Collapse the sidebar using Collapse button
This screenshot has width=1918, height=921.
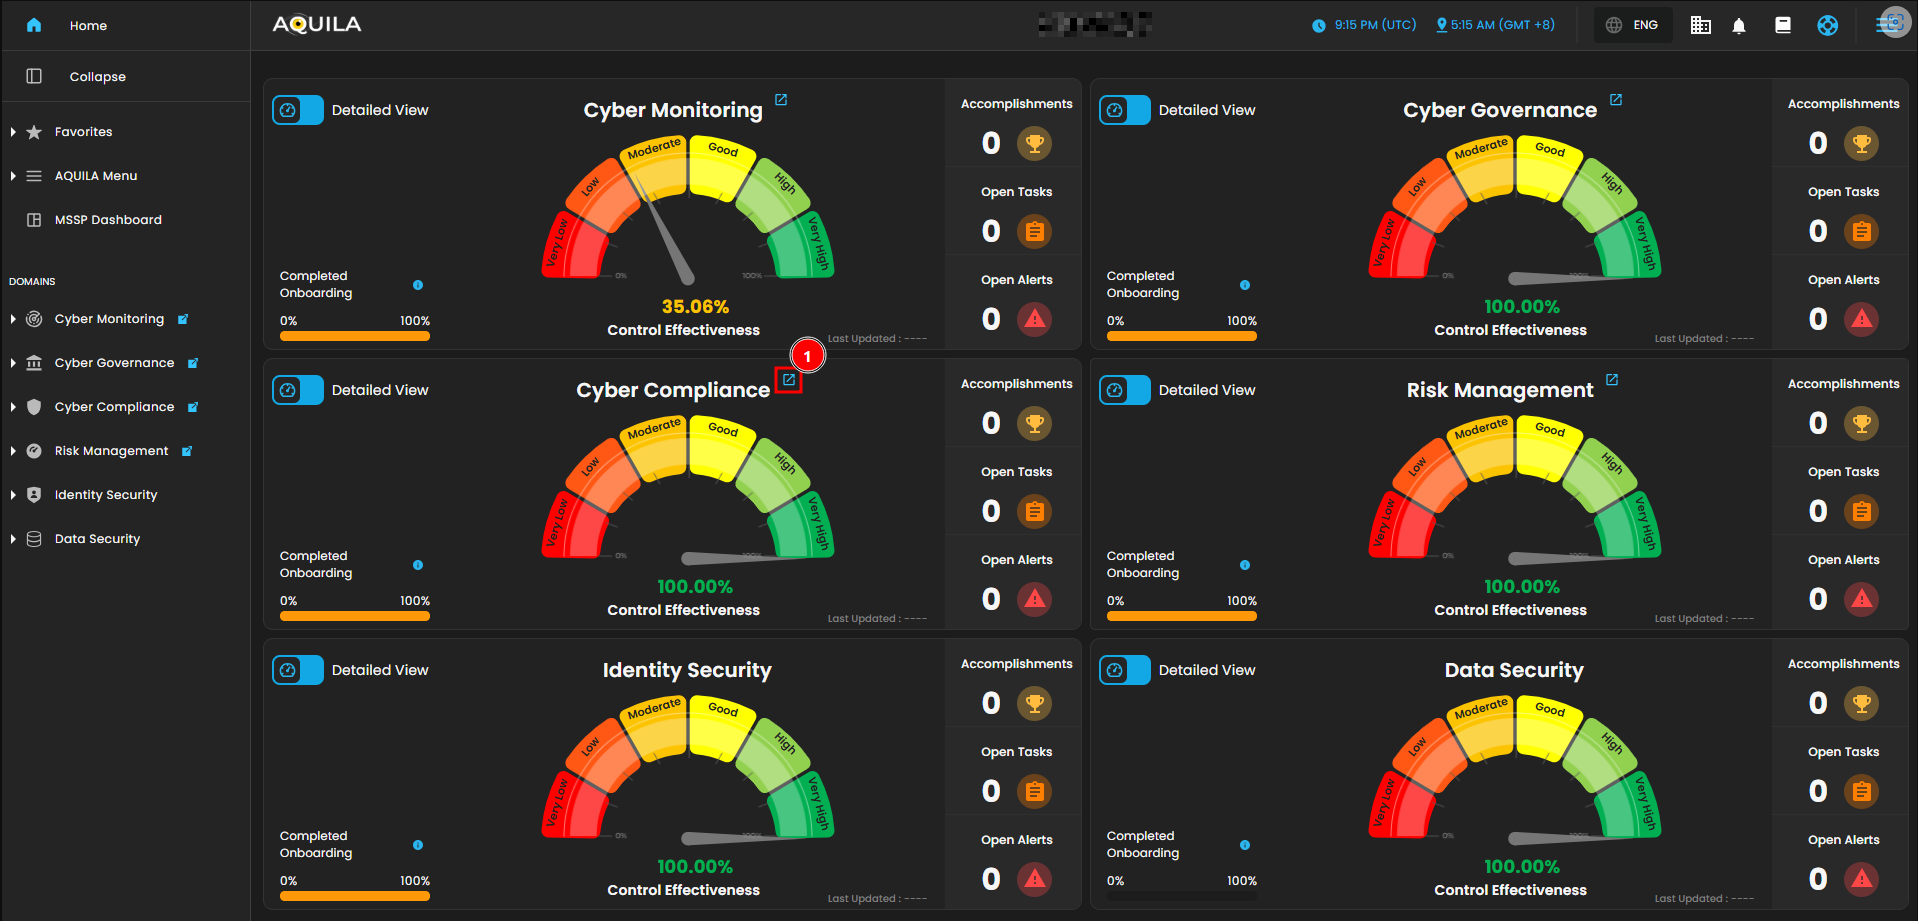click(x=97, y=77)
